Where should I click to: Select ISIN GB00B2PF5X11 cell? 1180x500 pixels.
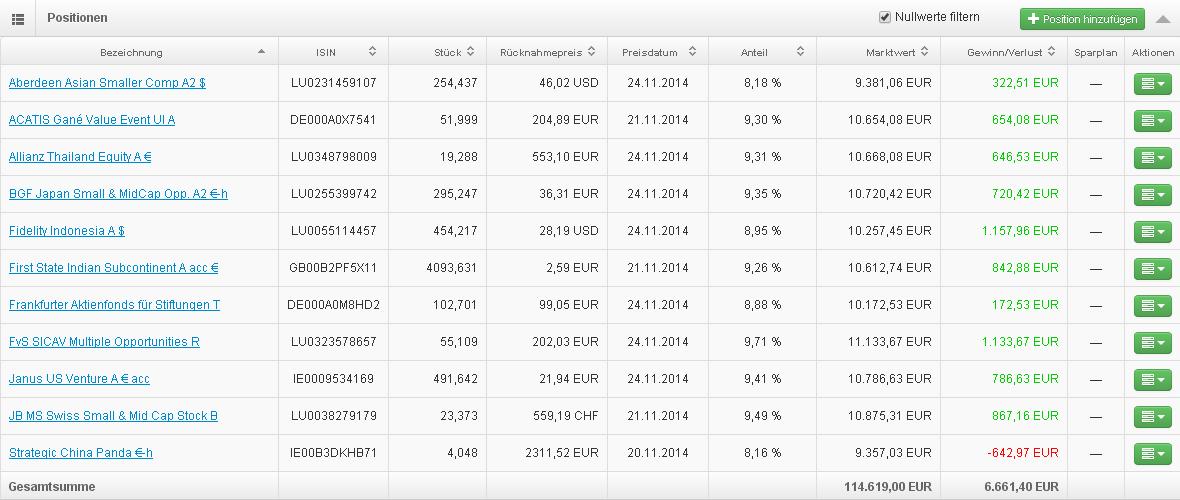333,267
